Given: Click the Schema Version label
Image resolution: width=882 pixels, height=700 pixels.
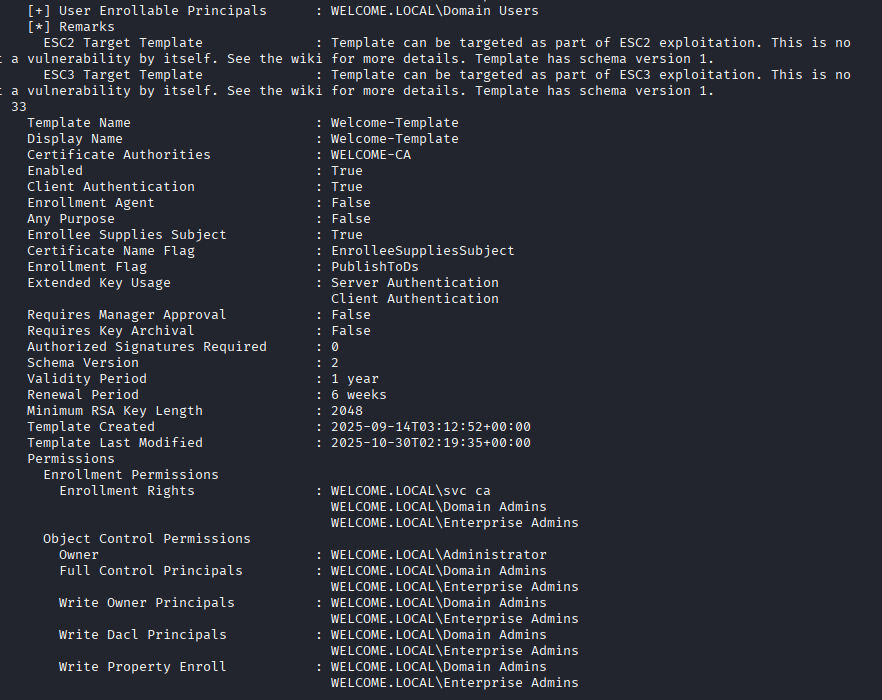Looking at the screenshot, I should point(82,363).
